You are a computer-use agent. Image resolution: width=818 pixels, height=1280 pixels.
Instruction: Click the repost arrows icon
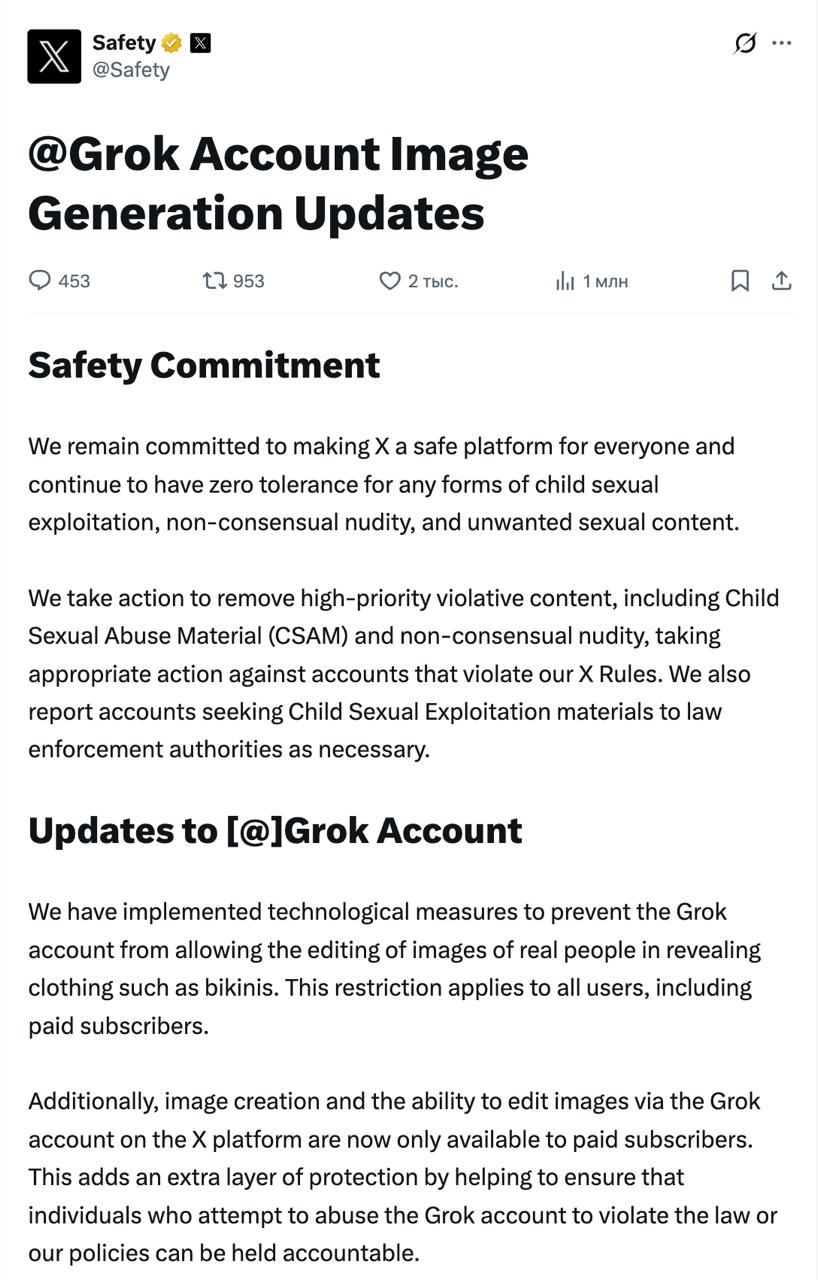(214, 281)
